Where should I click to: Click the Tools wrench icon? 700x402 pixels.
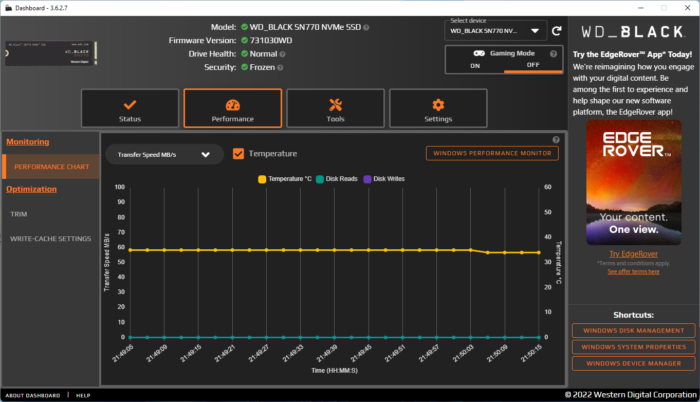pos(336,105)
